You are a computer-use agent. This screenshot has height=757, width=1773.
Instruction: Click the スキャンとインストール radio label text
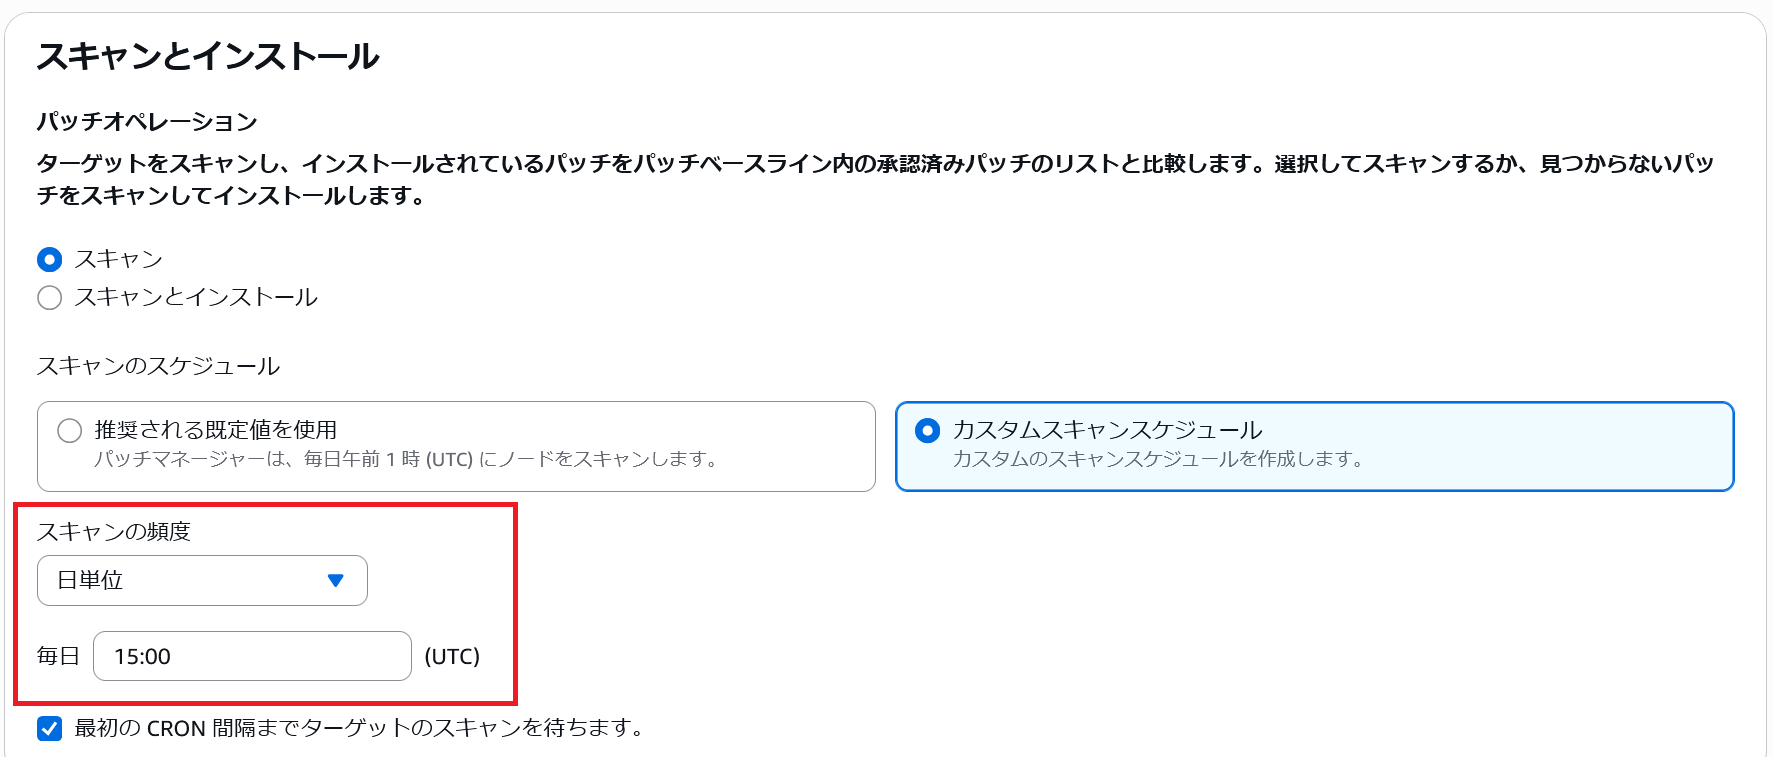tap(196, 298)
